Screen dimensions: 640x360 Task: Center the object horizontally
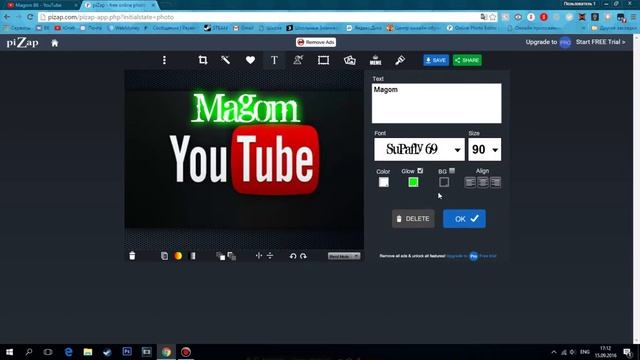(258, 256)
